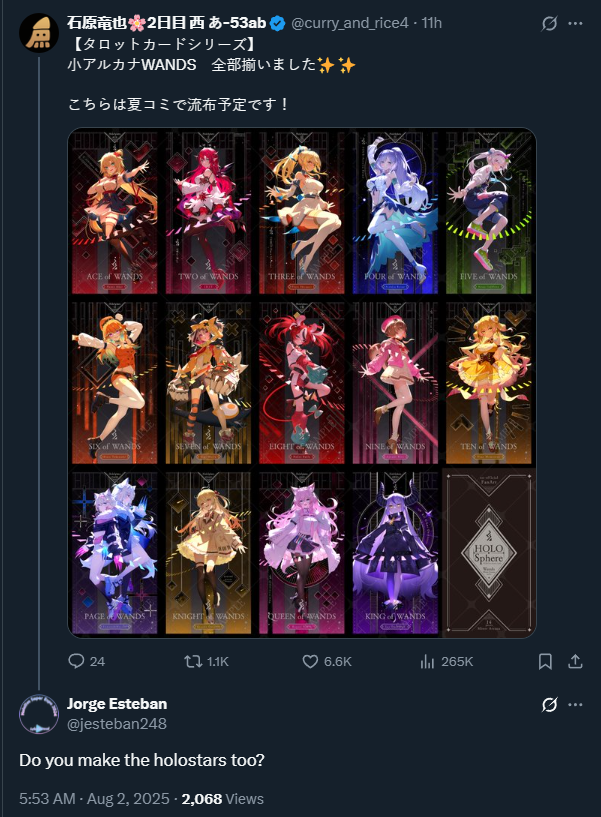Bookmark the tarot card tweet
Viewport: 601px width, 817px height.
click(545, 661)
